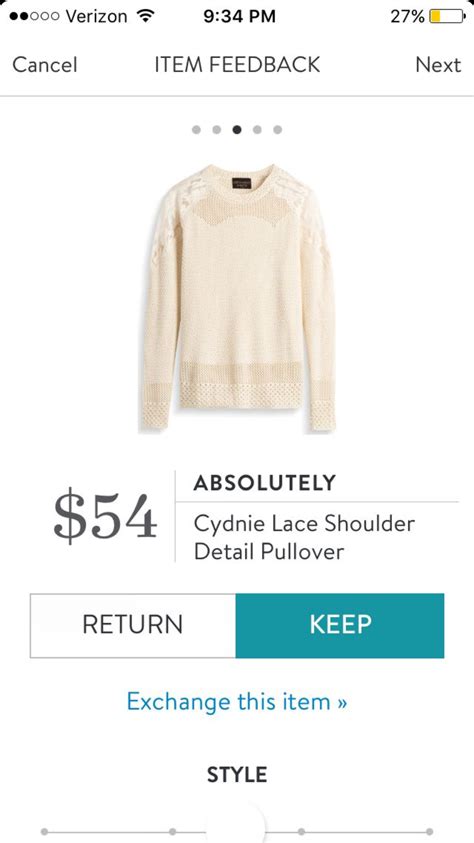Select the fifth page indicator dot
This screenshot has height=843, width=474.
coord(277,130)
